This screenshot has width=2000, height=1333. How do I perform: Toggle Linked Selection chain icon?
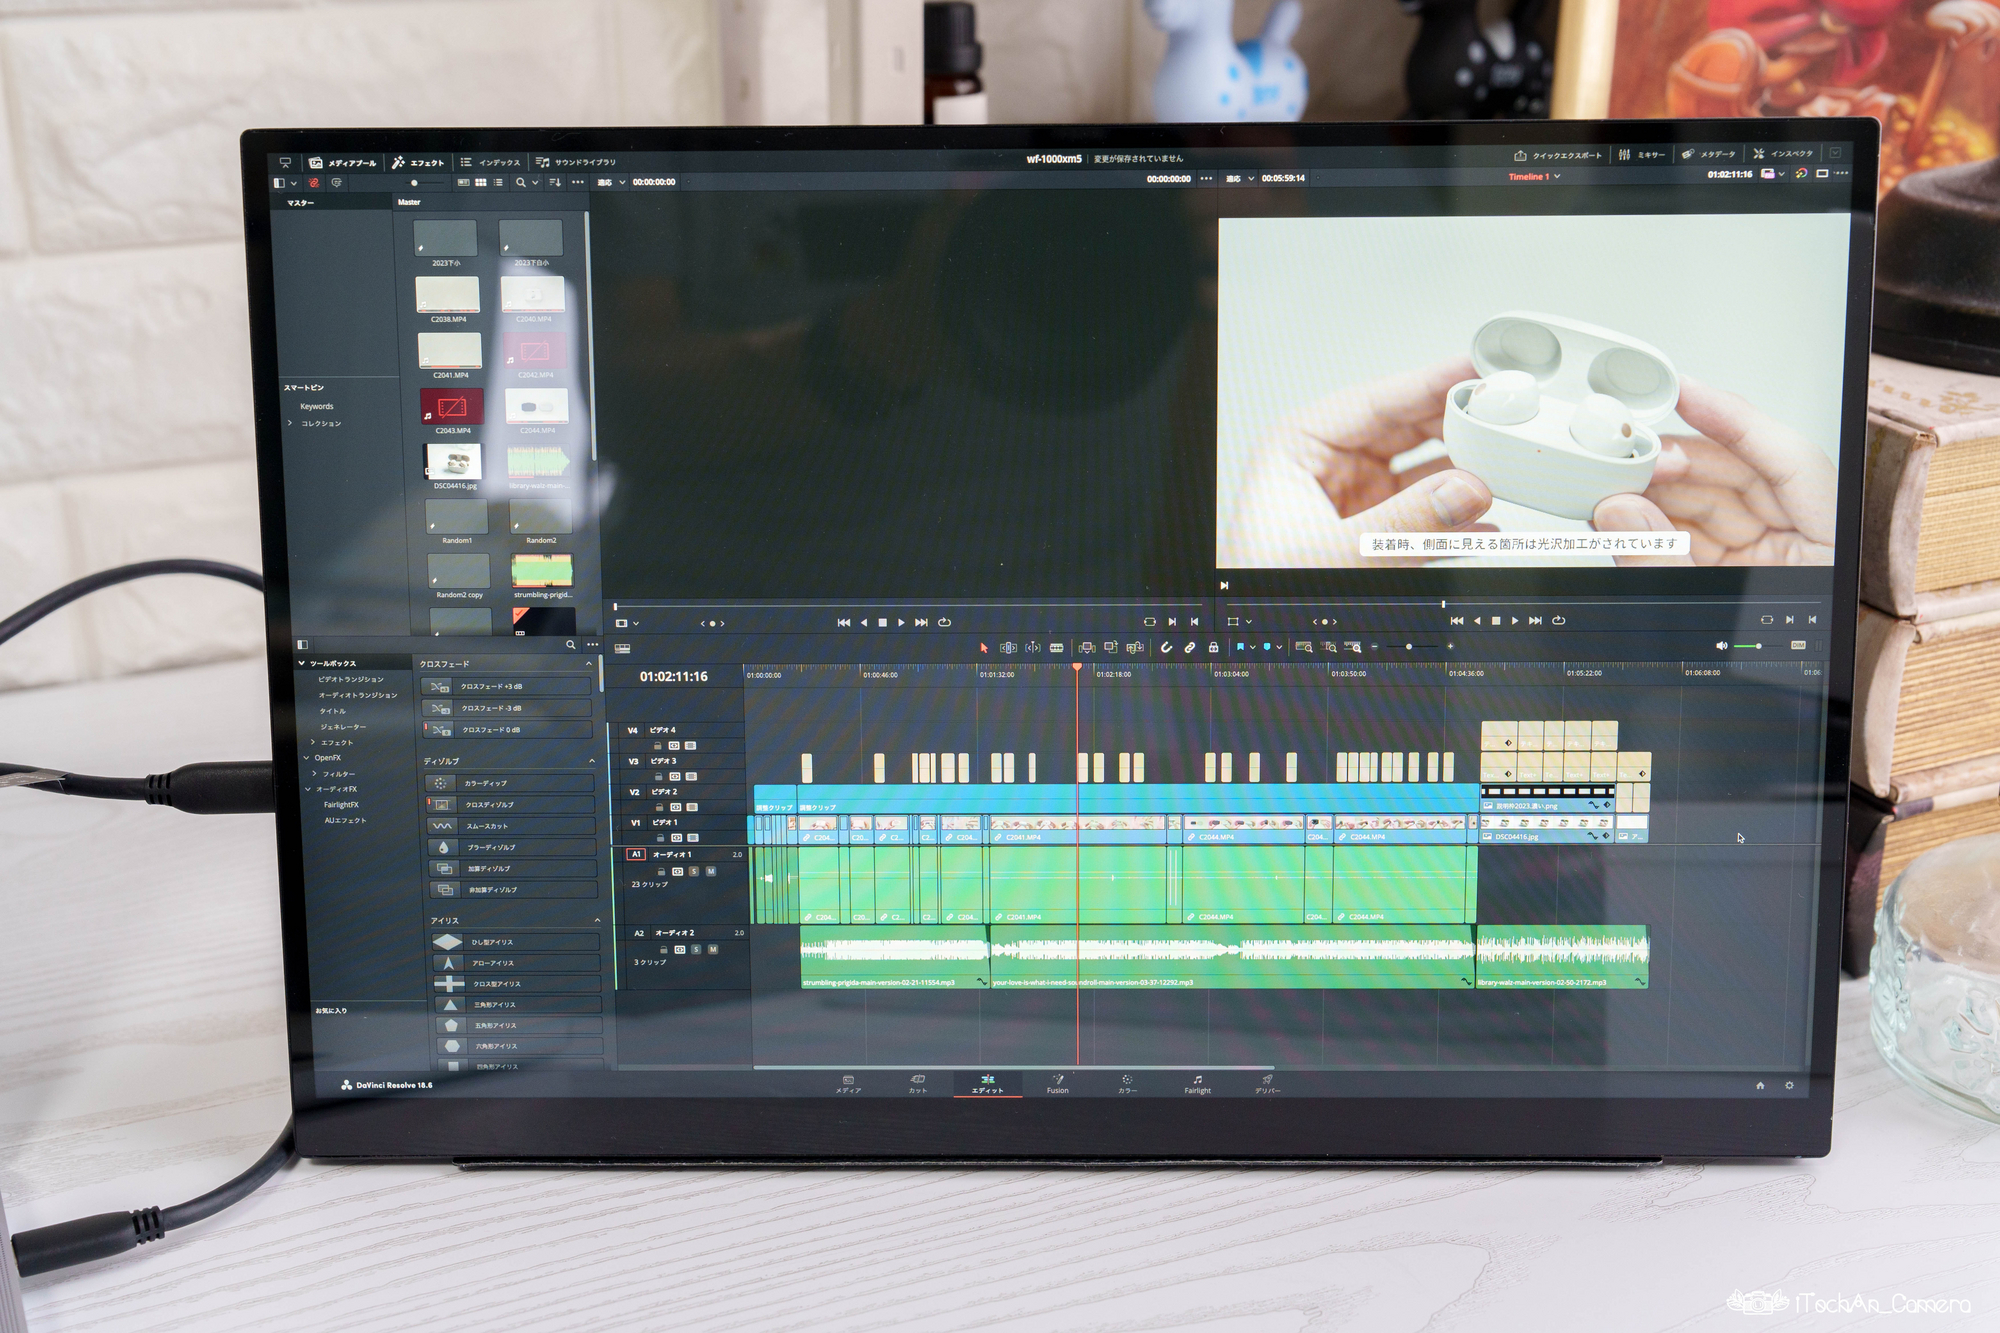tap(1190, 648)
